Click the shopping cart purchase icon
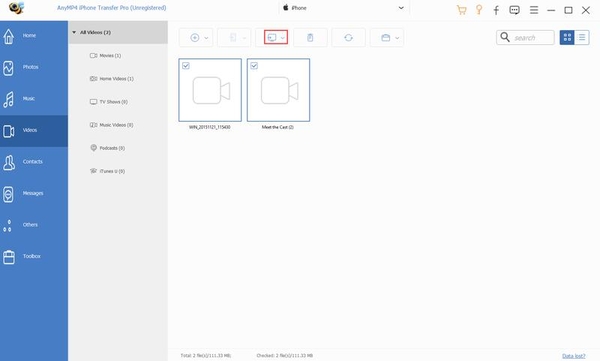The width and height of the screenshot is (600, 361). (461, 10)
